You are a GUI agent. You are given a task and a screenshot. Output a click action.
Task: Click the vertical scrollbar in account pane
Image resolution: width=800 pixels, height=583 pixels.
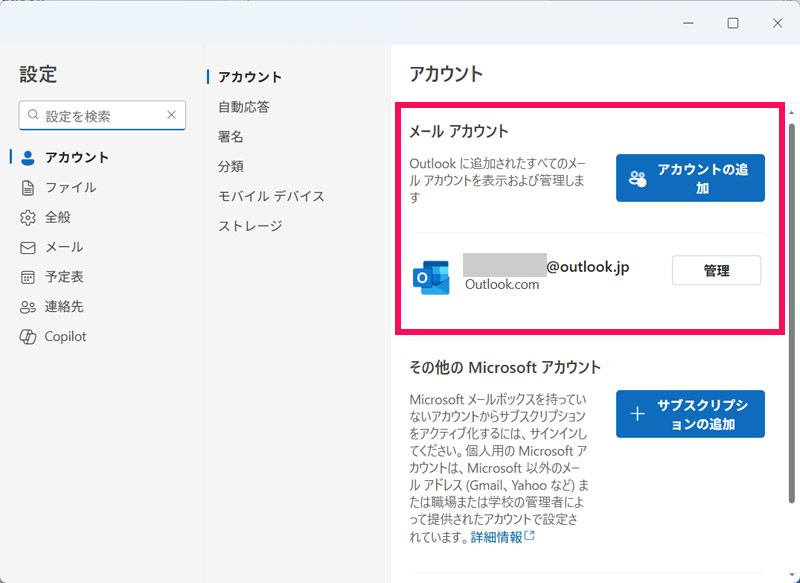point(791,313)
